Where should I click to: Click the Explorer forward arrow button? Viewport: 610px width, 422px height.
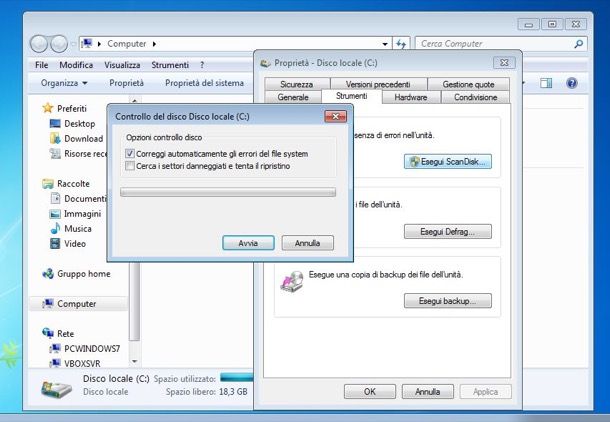59,44
